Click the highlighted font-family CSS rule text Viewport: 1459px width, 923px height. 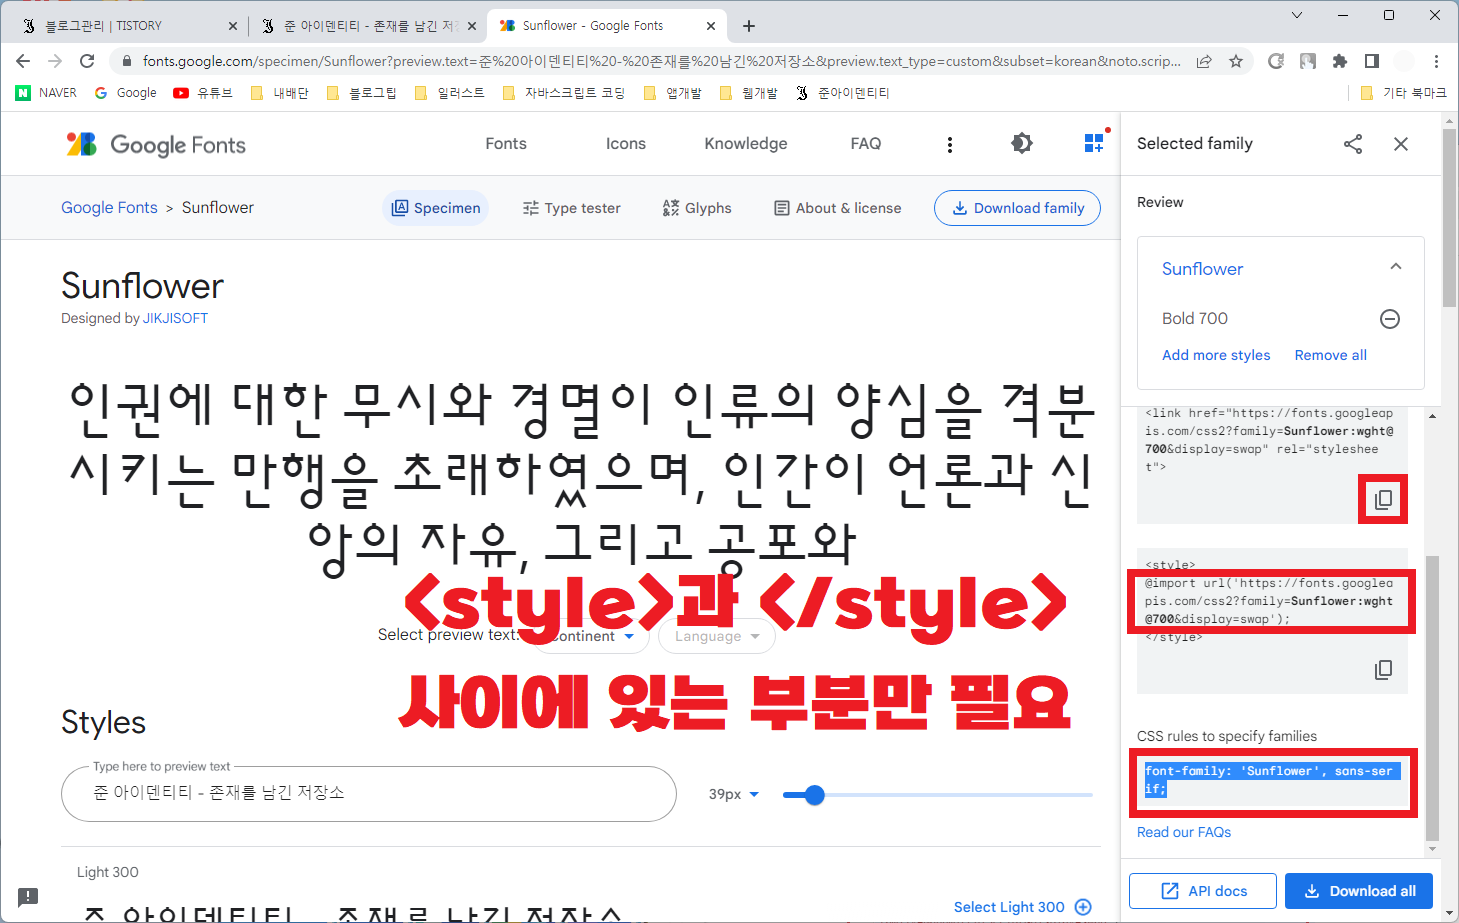tap(1272, 780)
